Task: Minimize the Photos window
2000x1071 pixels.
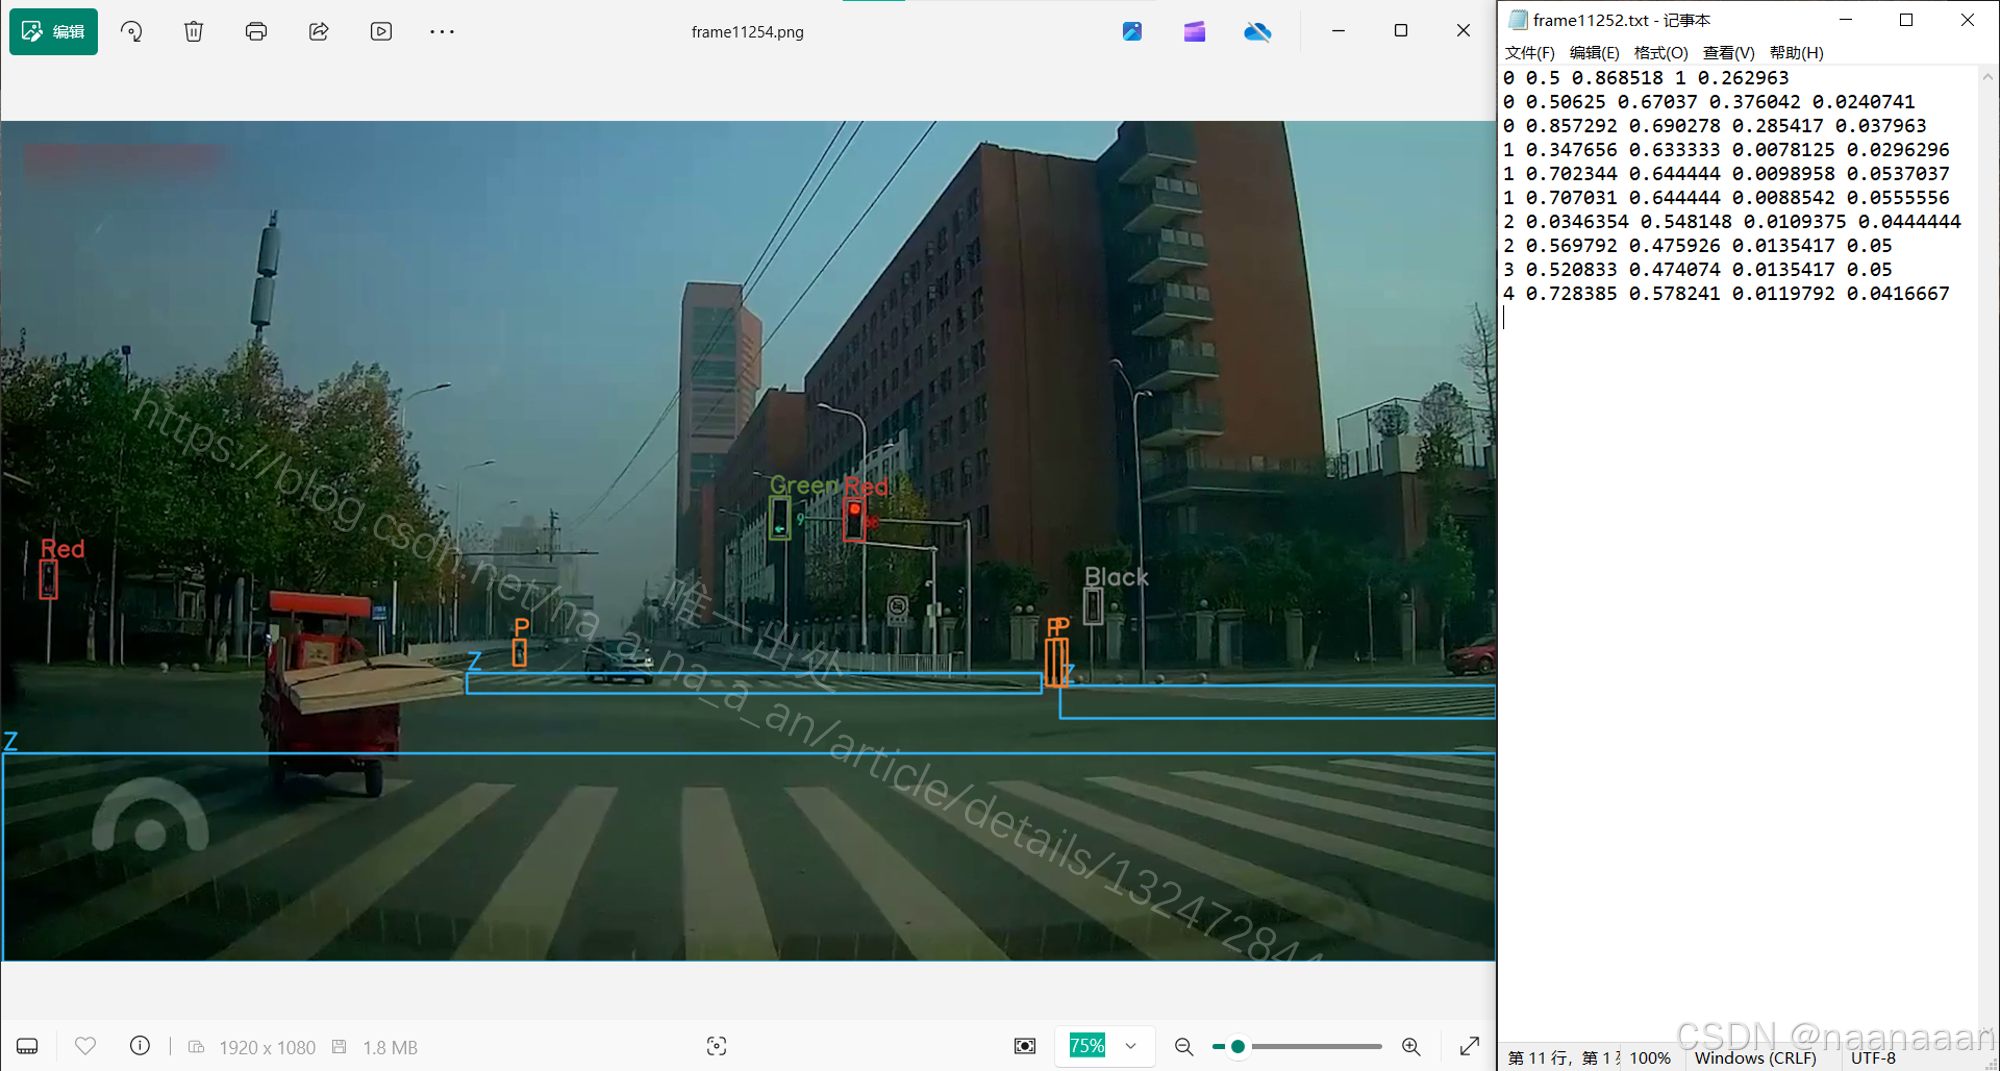Action: (x=1338, y=32)
